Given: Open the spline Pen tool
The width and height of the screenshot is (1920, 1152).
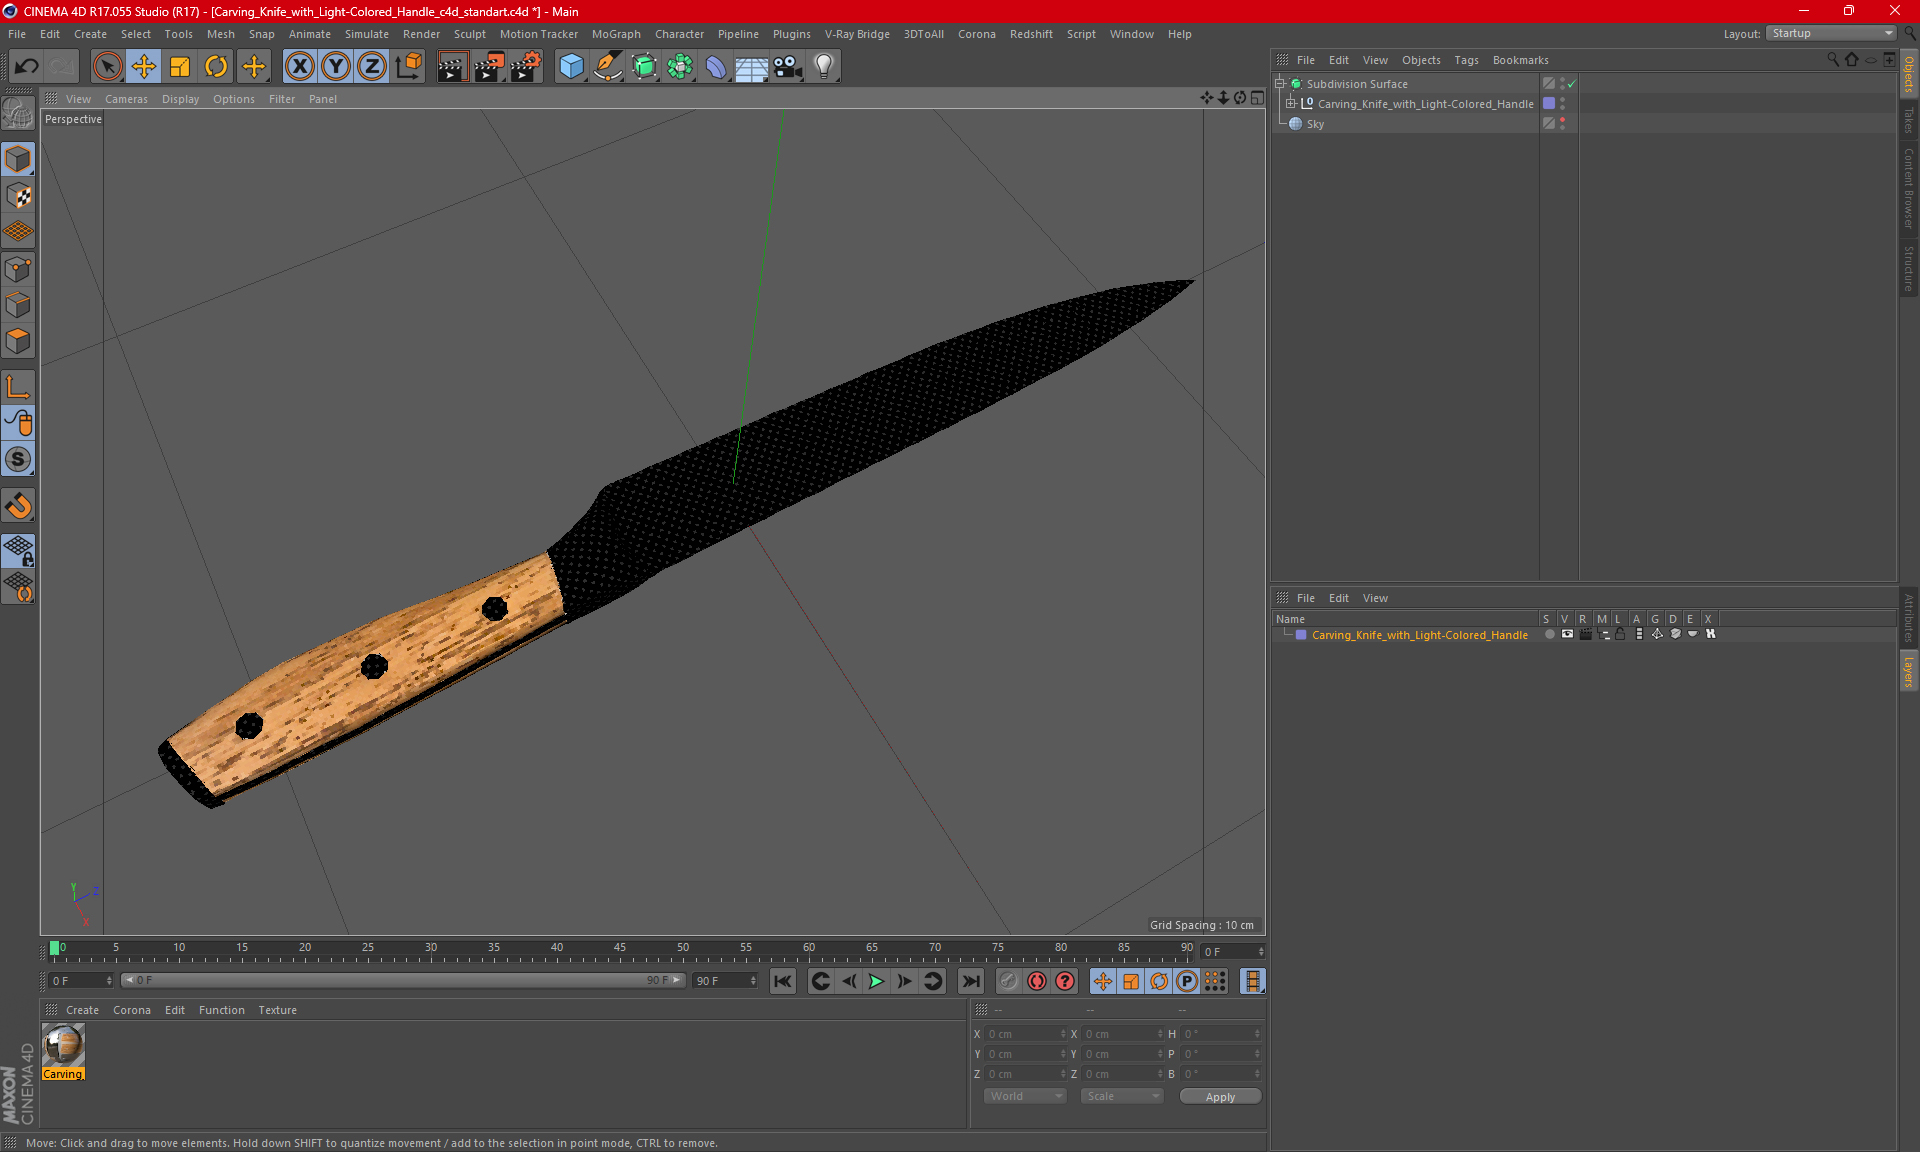Looking at the screenshot, I should (607, 66).
